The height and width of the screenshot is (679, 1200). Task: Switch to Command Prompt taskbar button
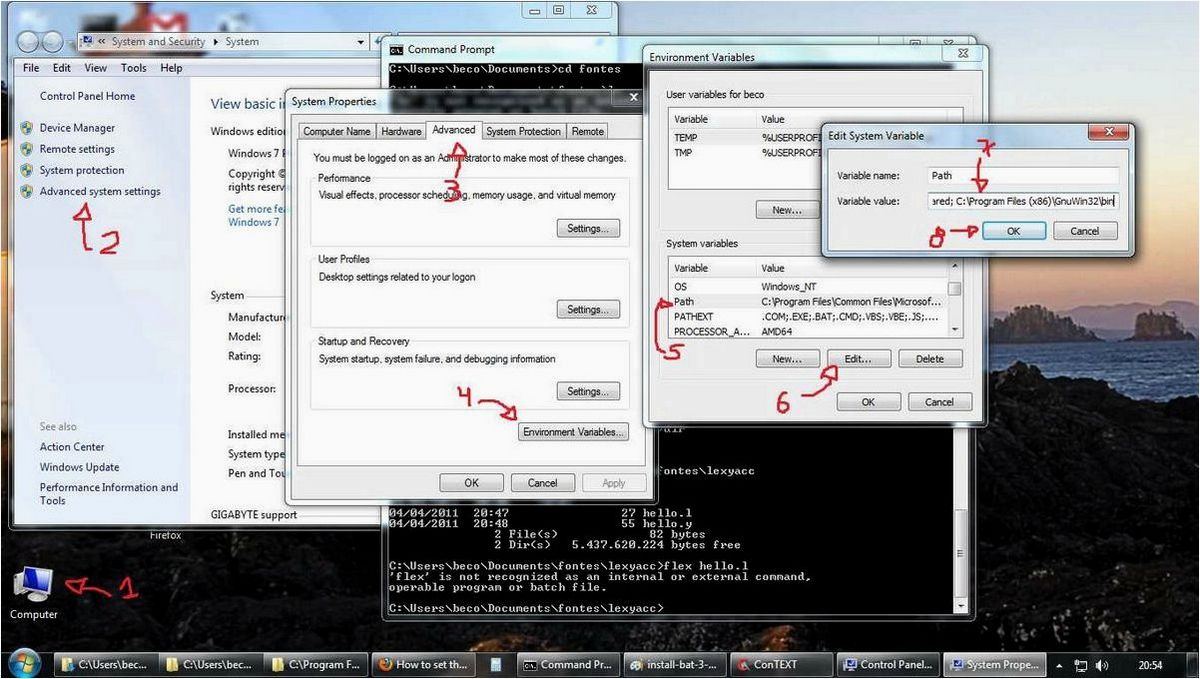point(569,664)
